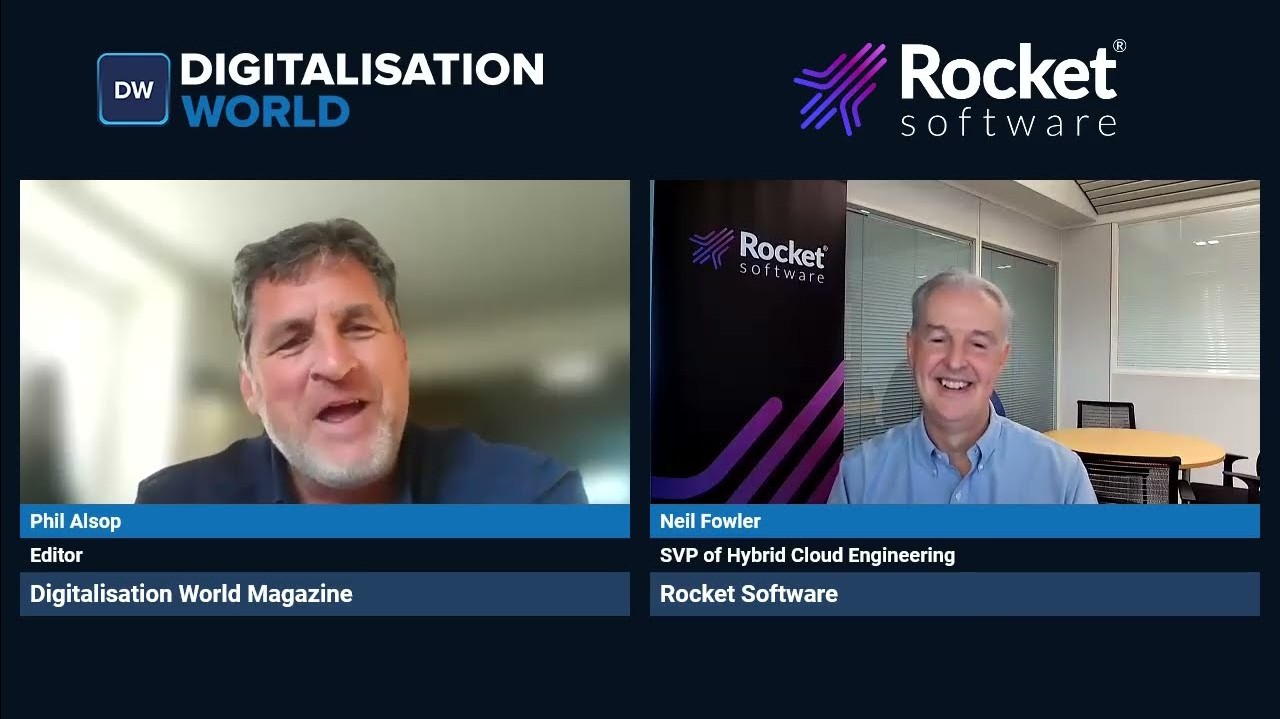The height and width of the screenshot is (719, 1280).
Task: Click the 'Rocket Software' company caption bar
Action: point(955,594)
